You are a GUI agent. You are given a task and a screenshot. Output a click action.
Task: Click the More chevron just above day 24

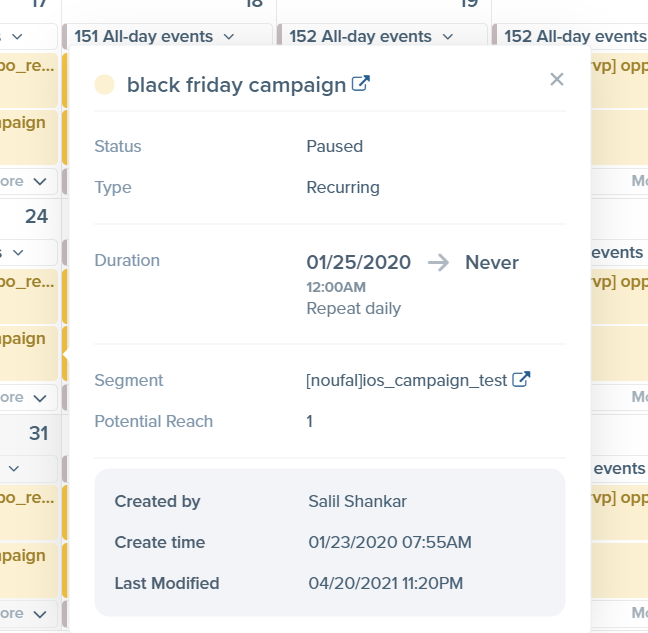(x=39, y=182)
